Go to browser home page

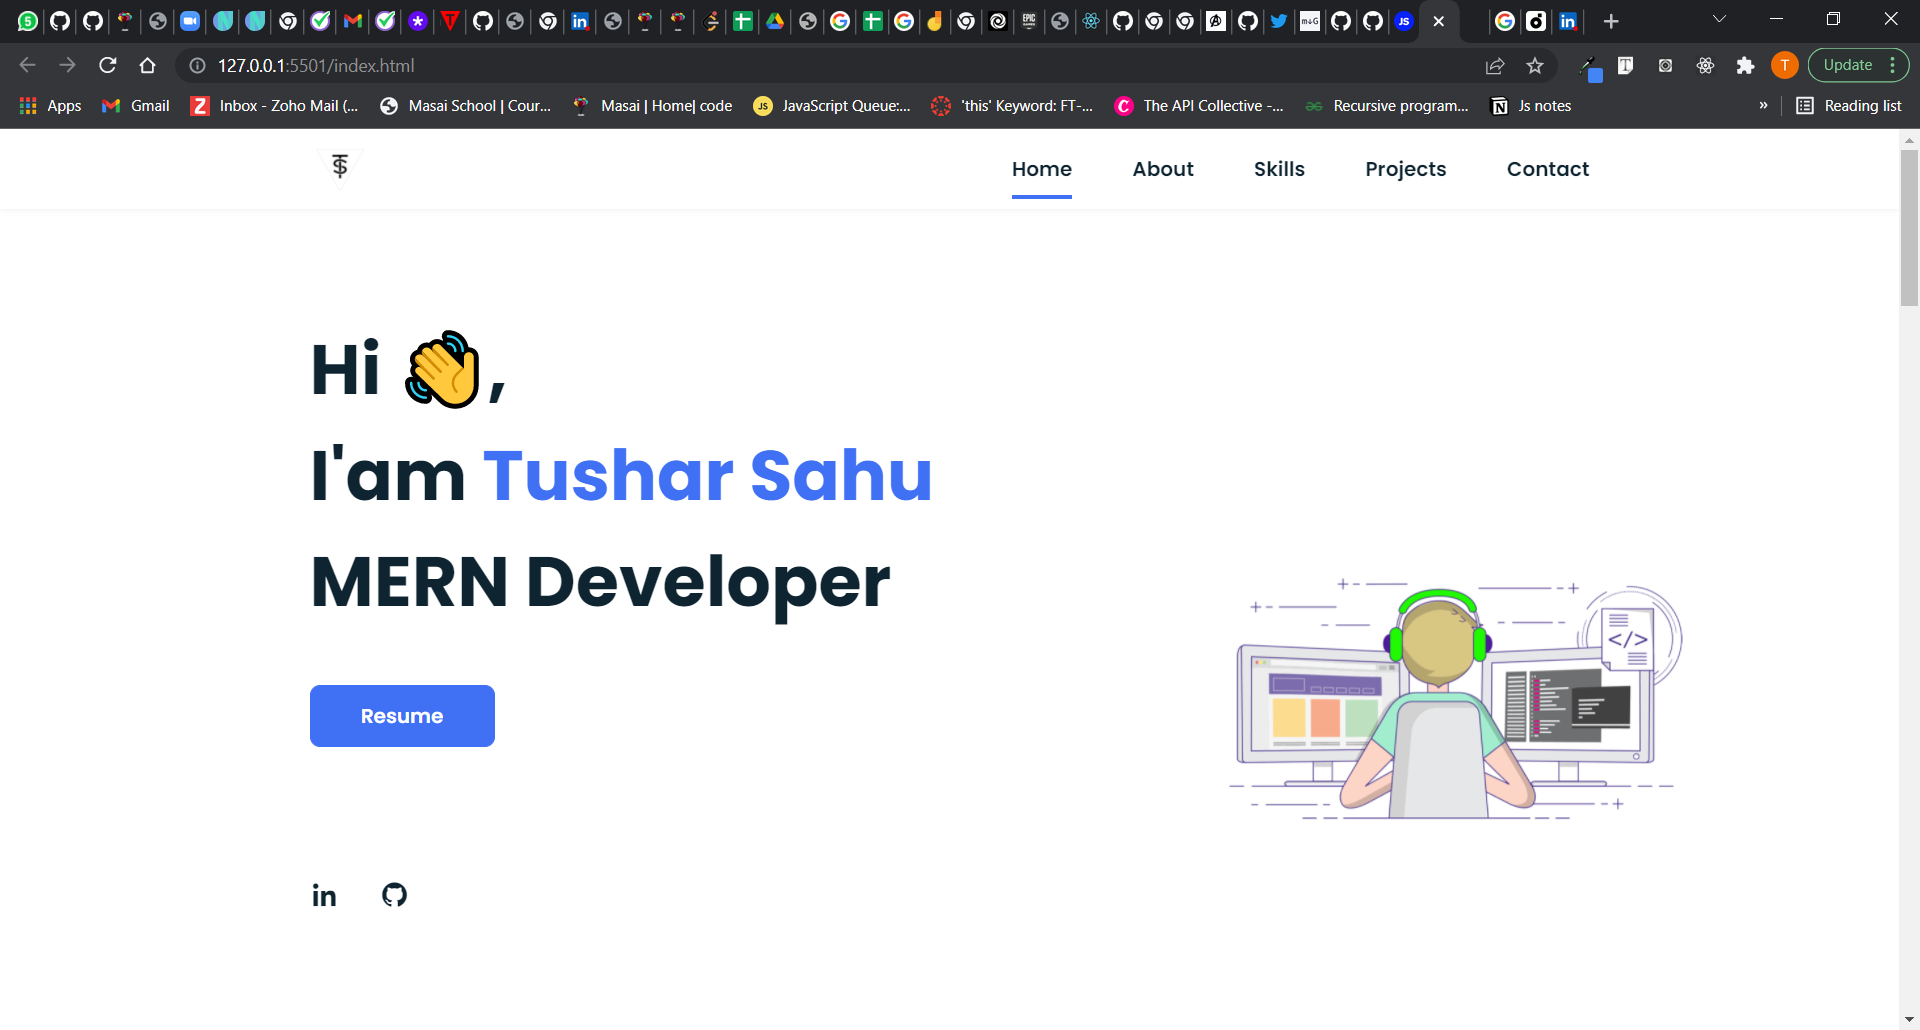[x=148, y=66]
